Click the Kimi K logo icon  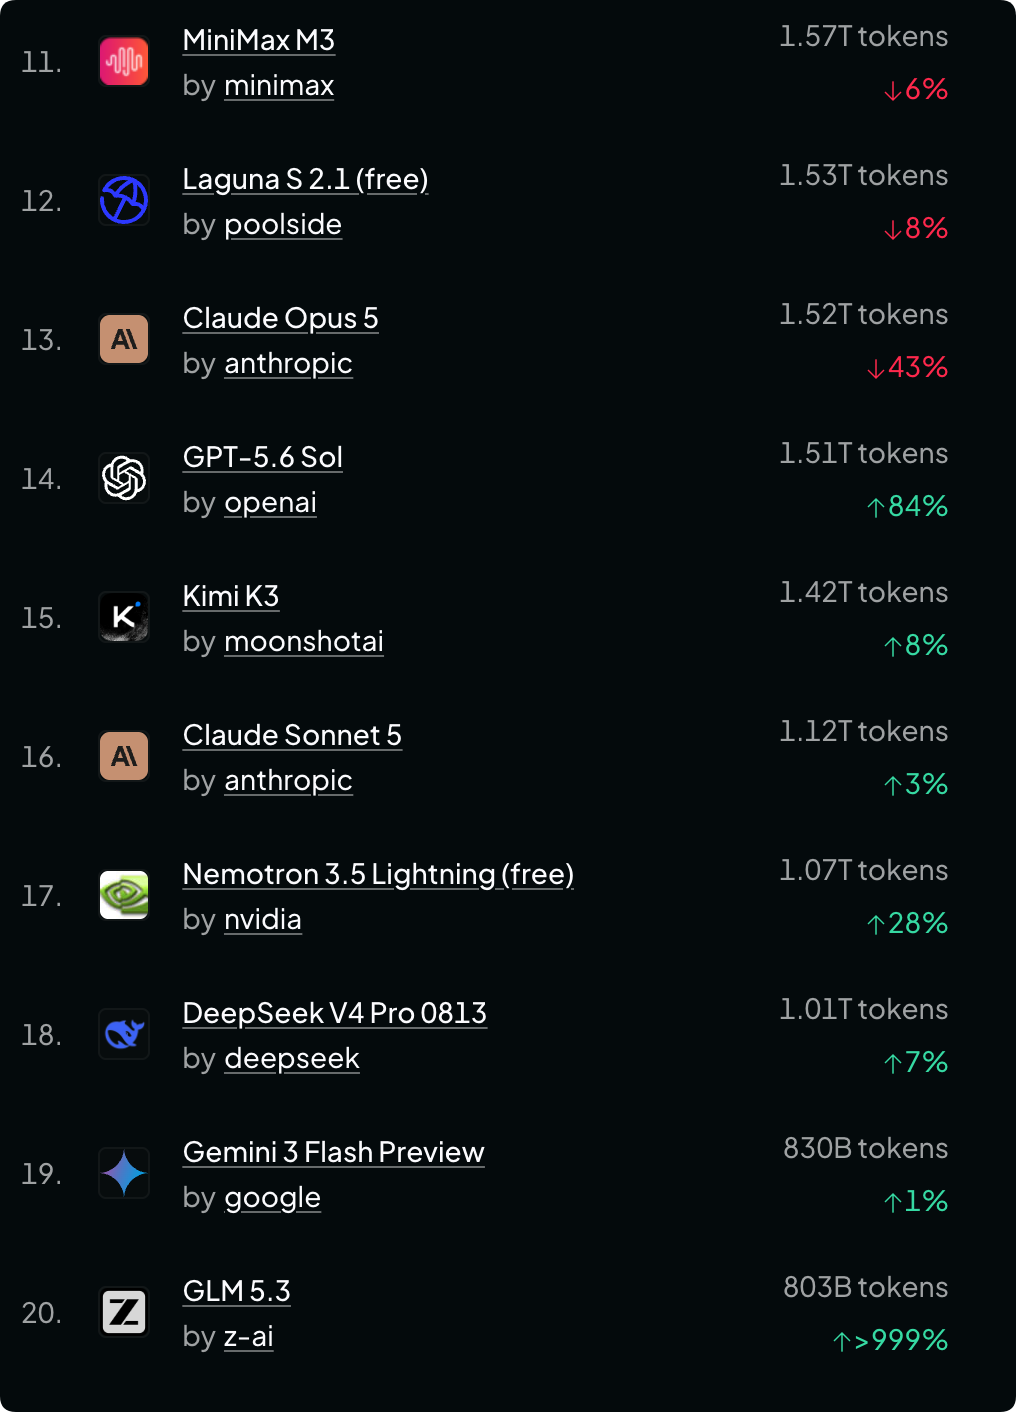point(124,617)
